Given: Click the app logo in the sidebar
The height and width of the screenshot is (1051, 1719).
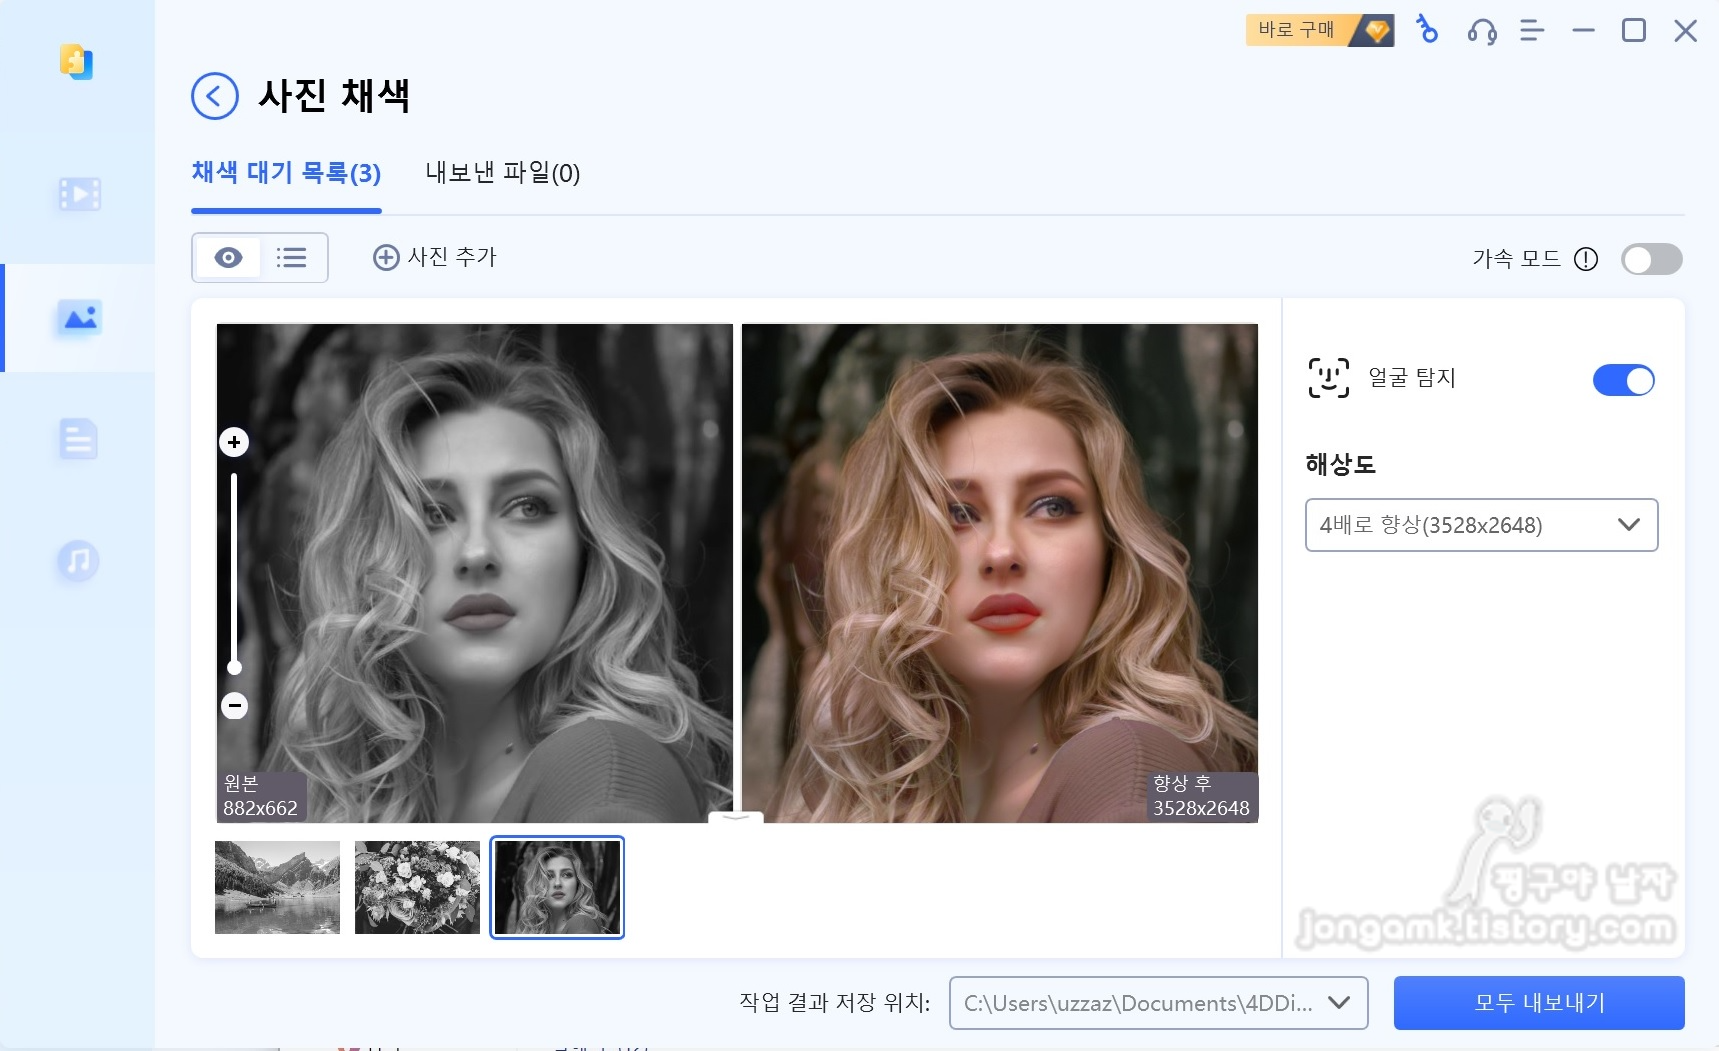Looking at the screenshot, I should pyautogui.click(x=77, y=62).
